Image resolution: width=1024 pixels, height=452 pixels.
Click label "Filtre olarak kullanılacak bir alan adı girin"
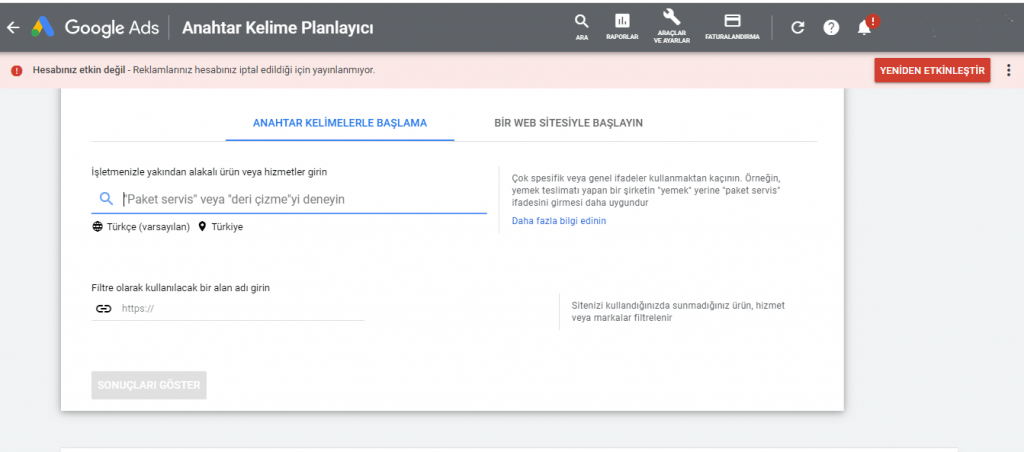tap(181, 287)
